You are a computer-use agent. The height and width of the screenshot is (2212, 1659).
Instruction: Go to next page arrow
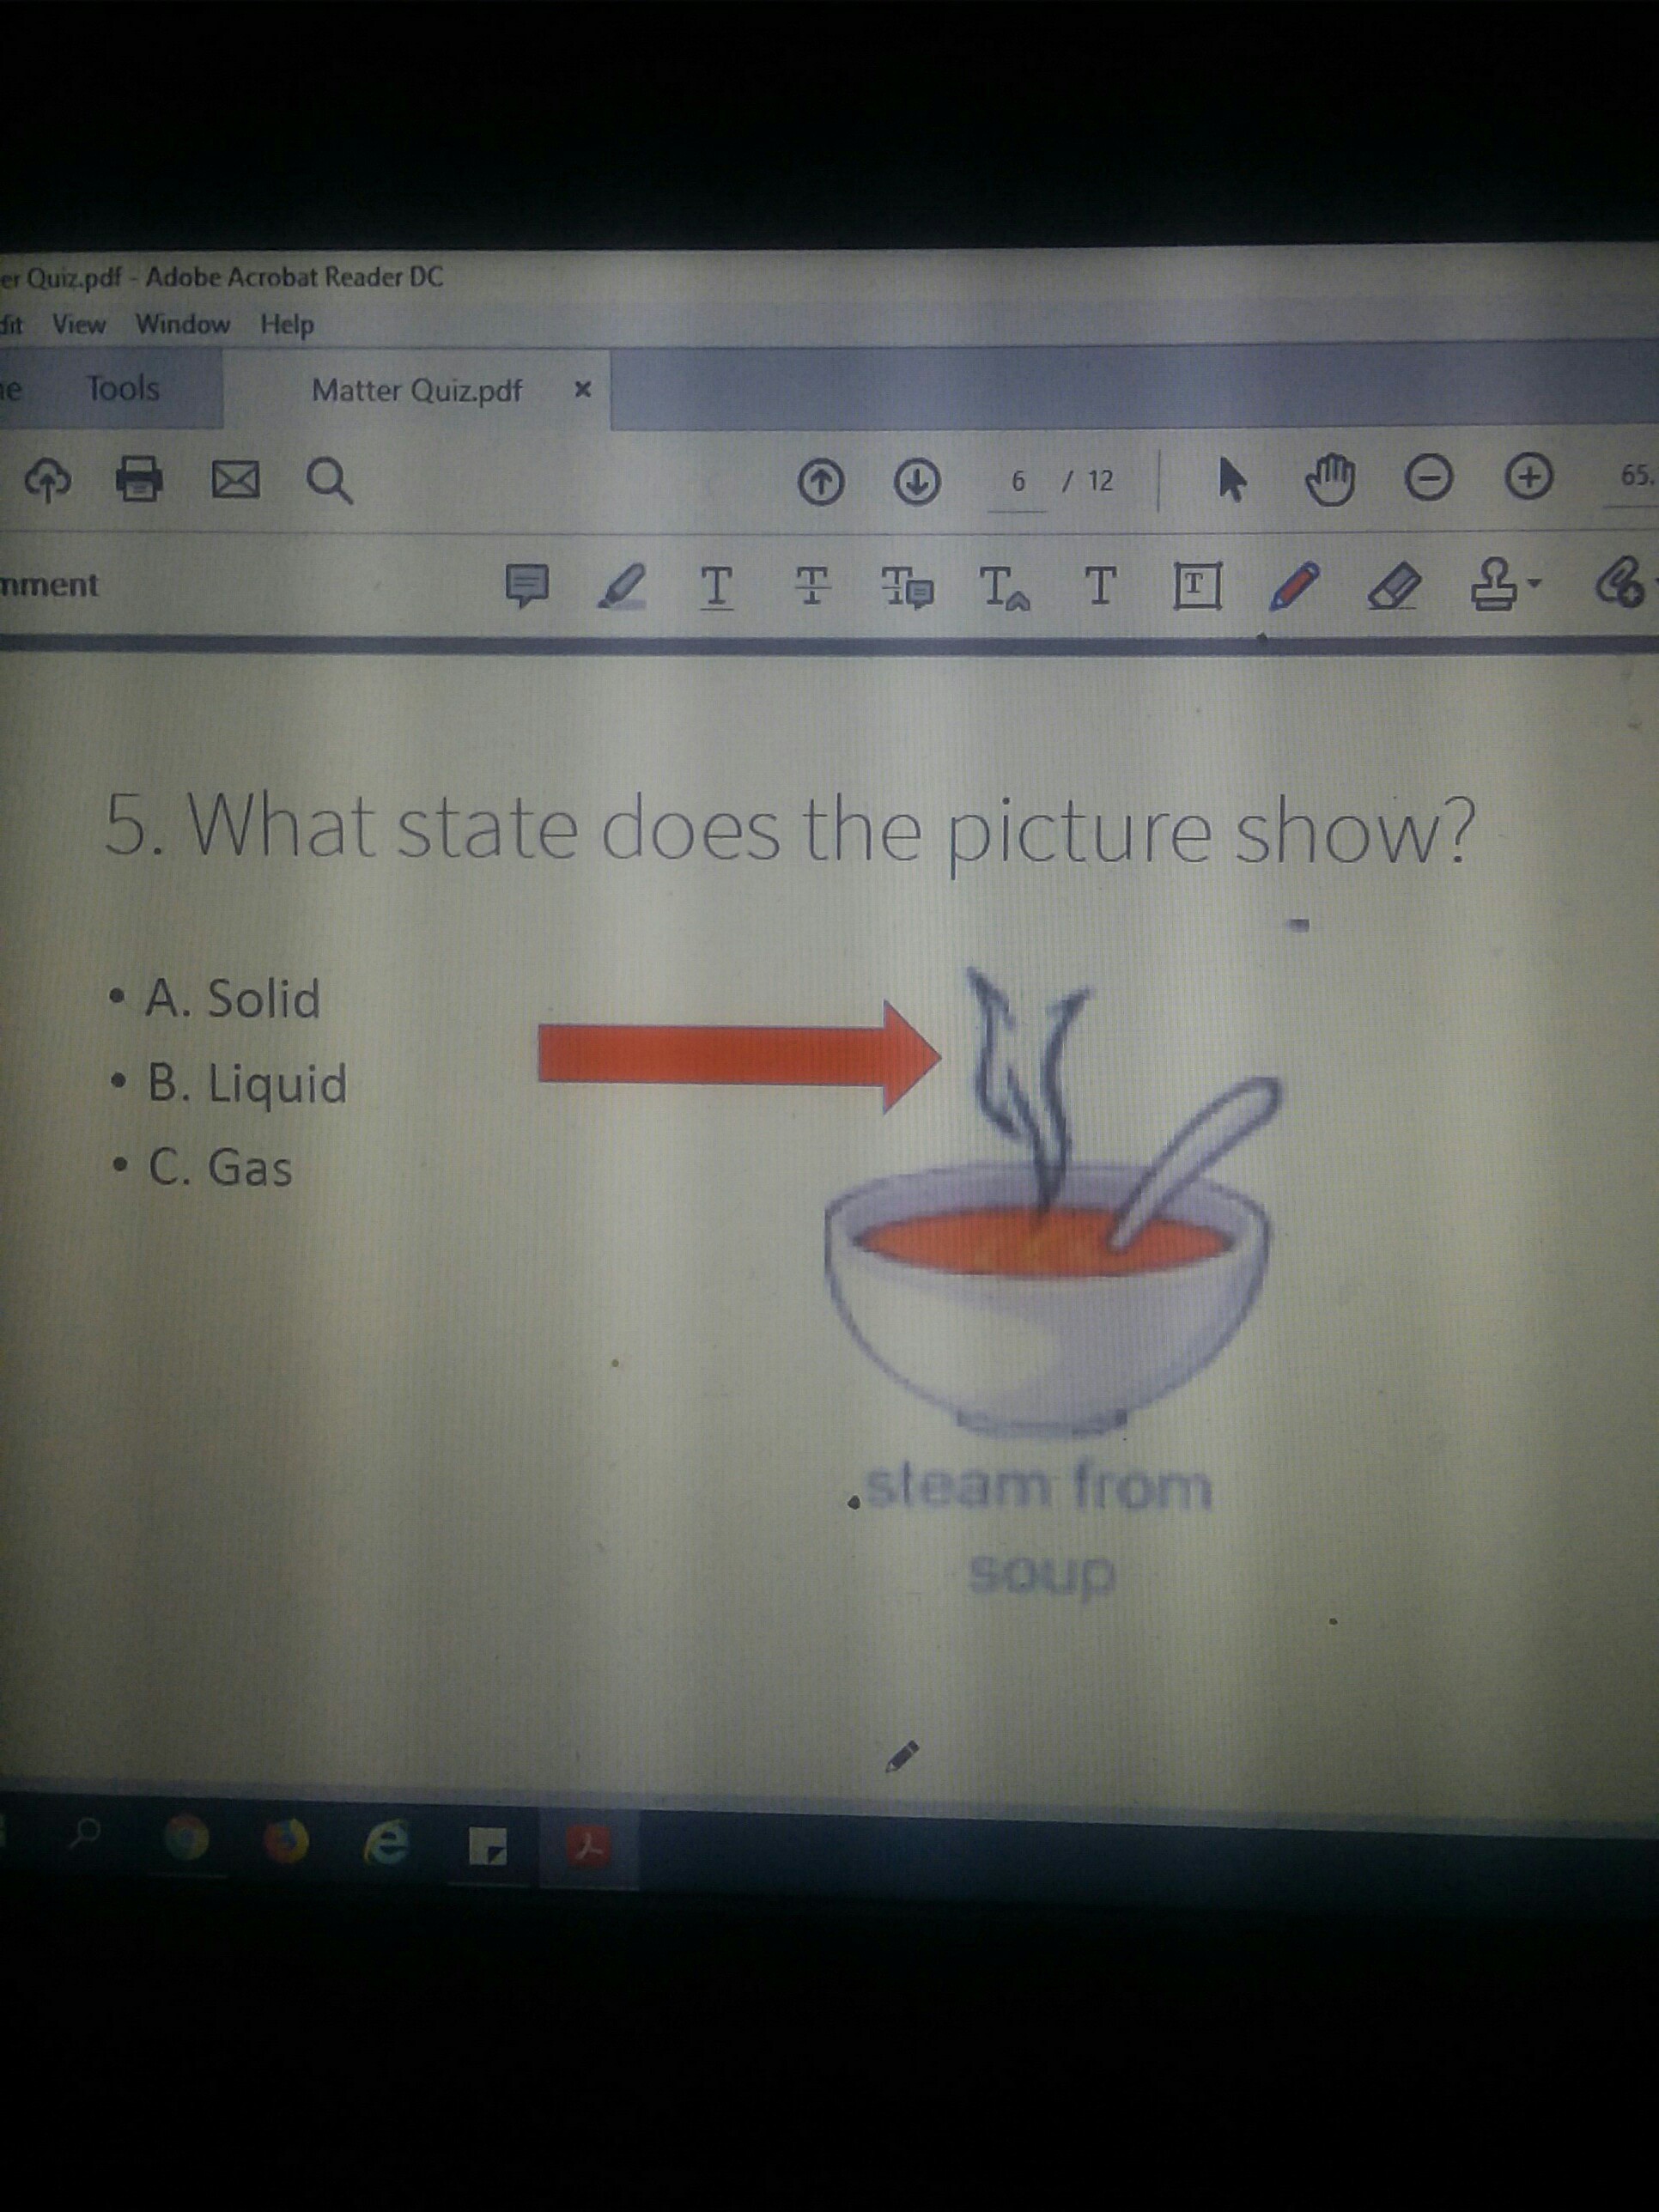pyautogui.click(x=916, y=481)
